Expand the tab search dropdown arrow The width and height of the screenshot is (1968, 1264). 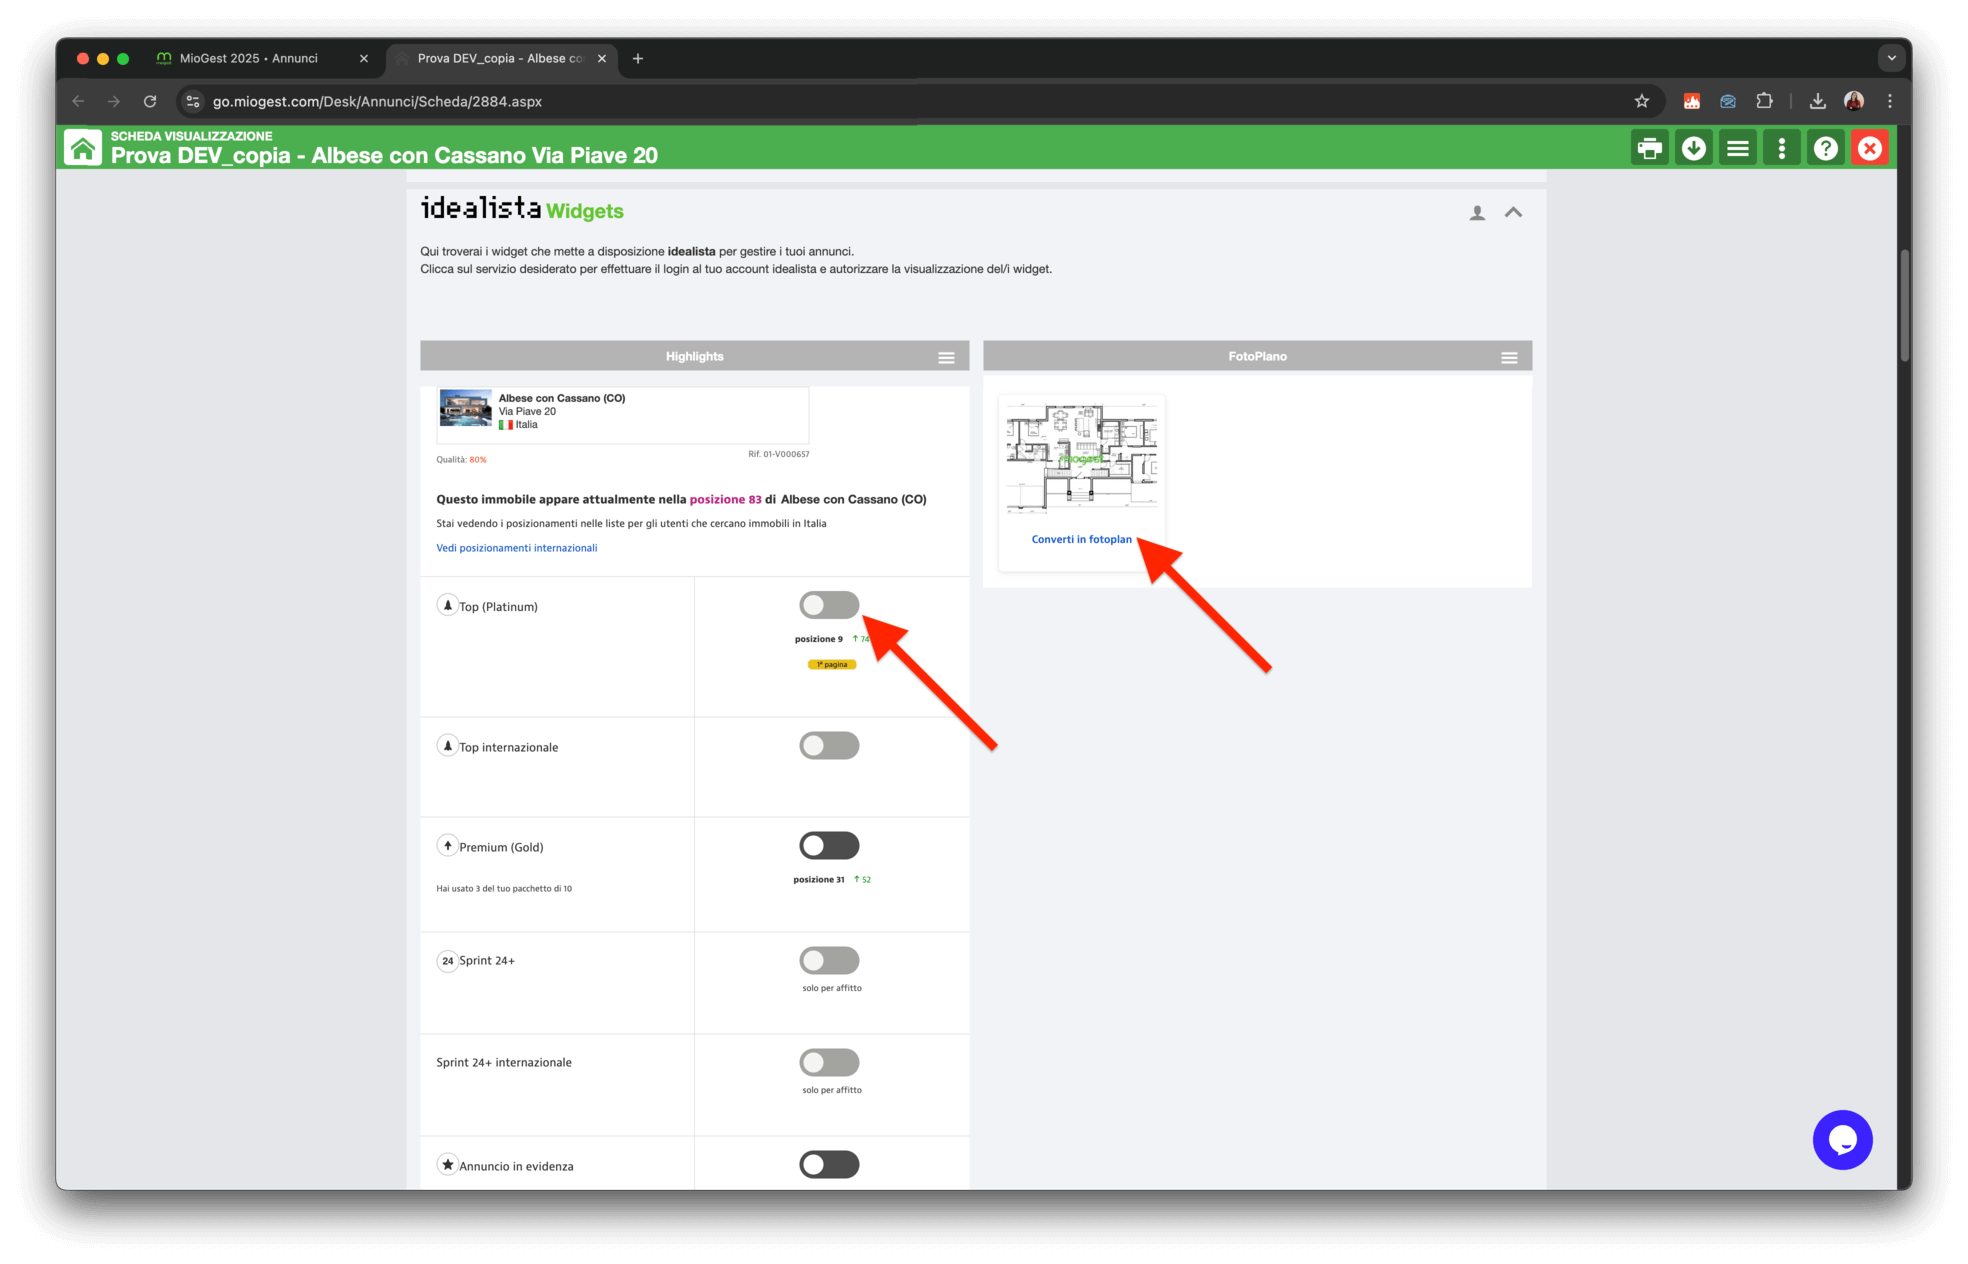1891,58
